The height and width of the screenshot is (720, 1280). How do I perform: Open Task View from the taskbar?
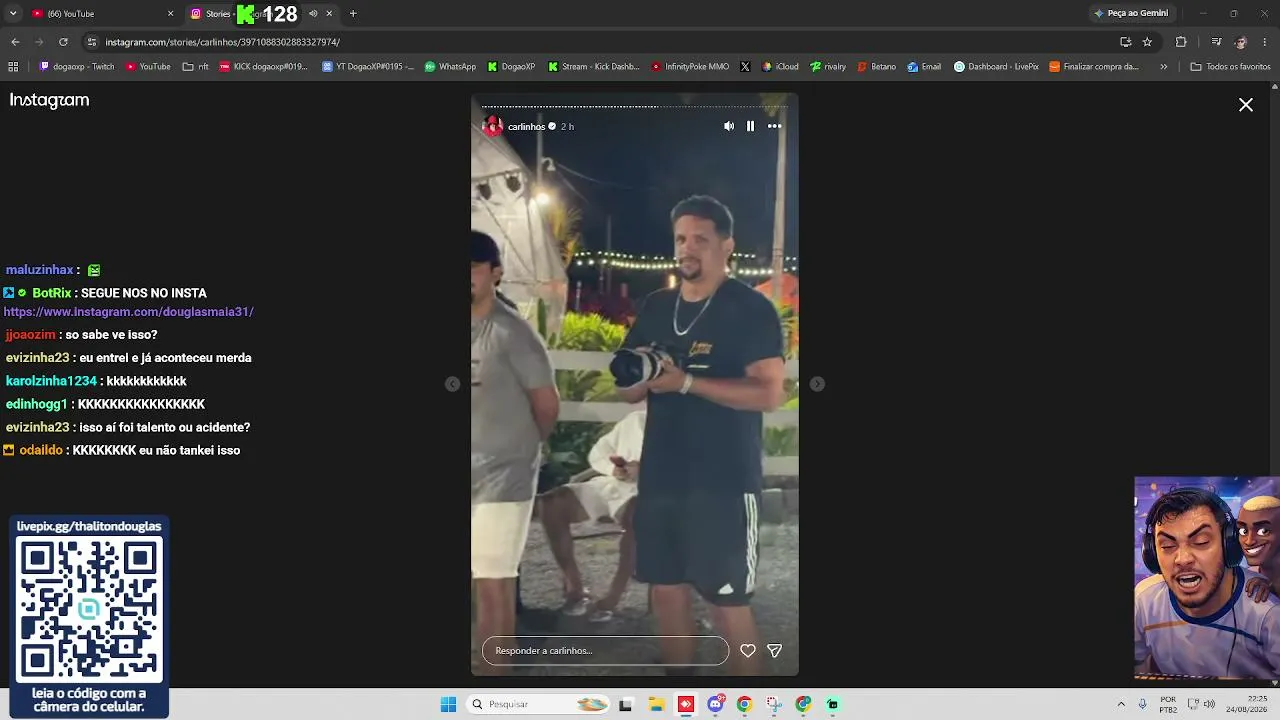pyautogui.click(x=626, y=704)
